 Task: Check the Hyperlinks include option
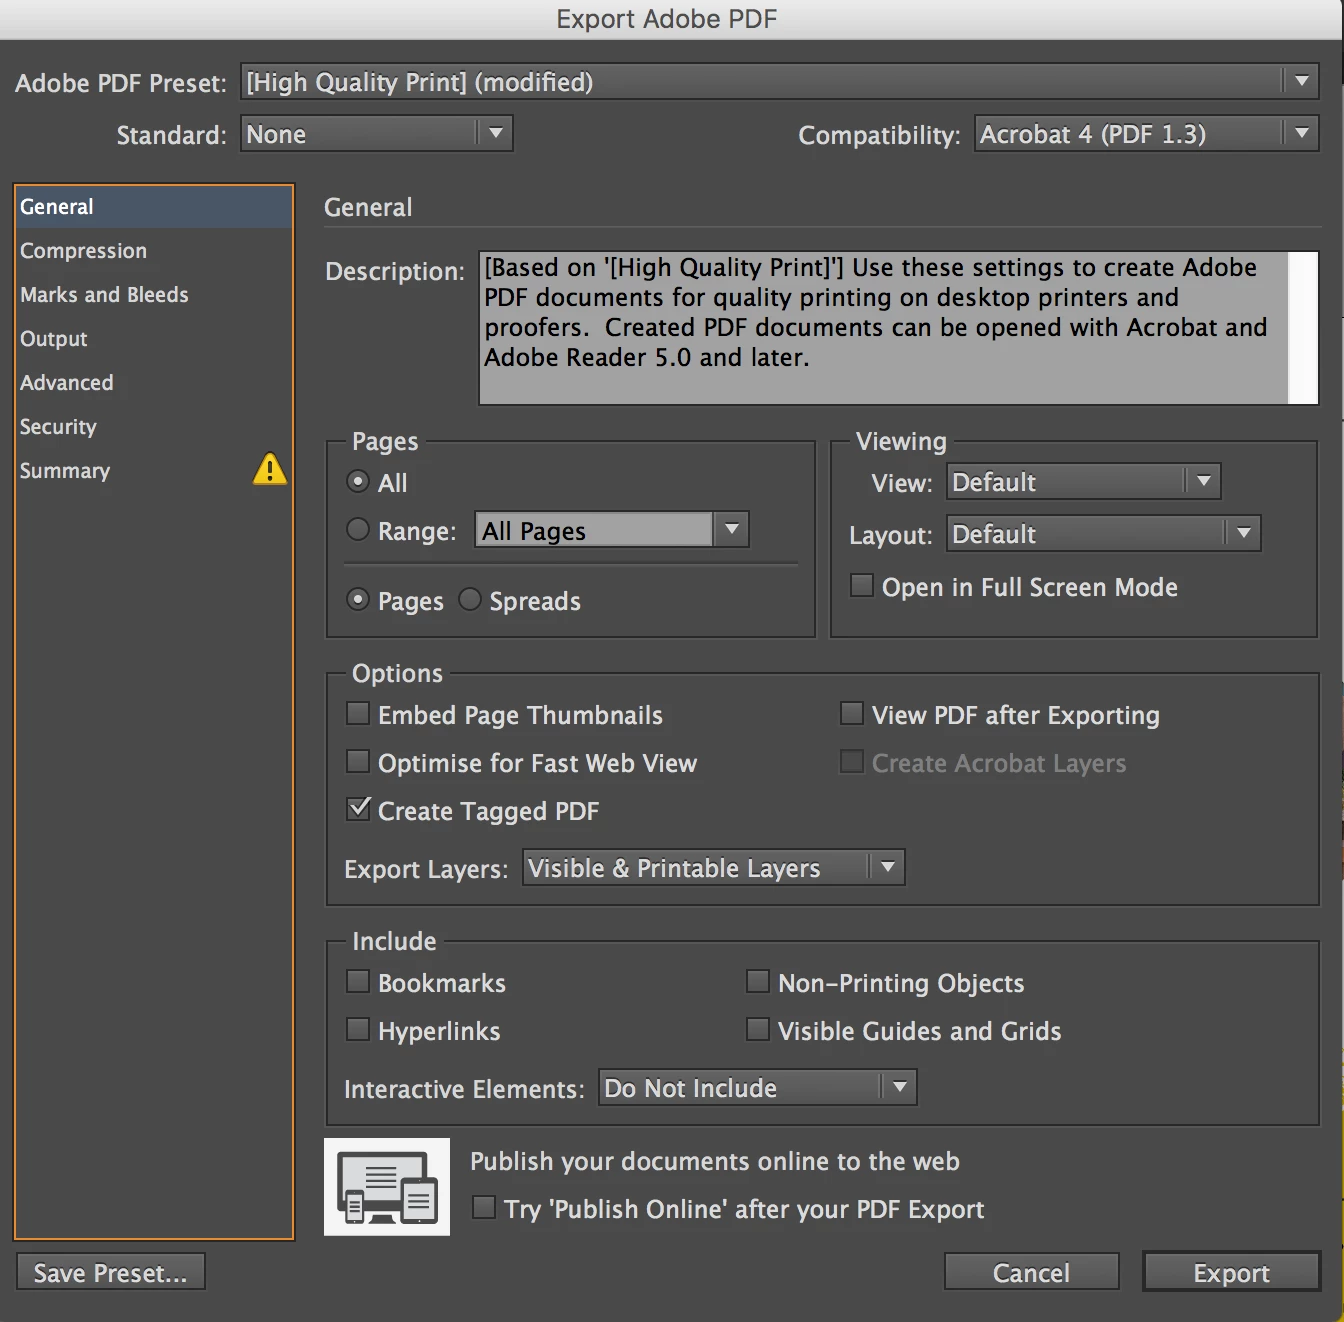tap(358, 1029)
